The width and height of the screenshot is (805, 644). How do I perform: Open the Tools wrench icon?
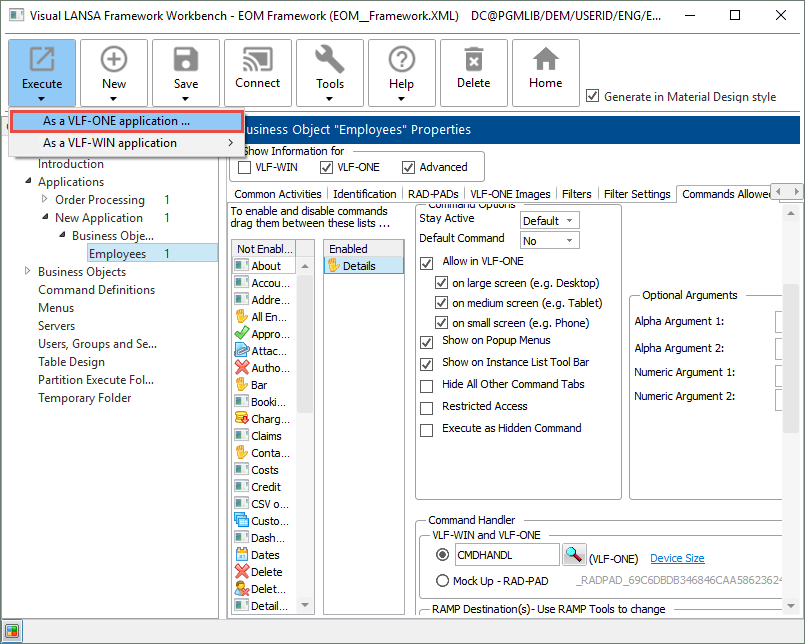(329, 59)
